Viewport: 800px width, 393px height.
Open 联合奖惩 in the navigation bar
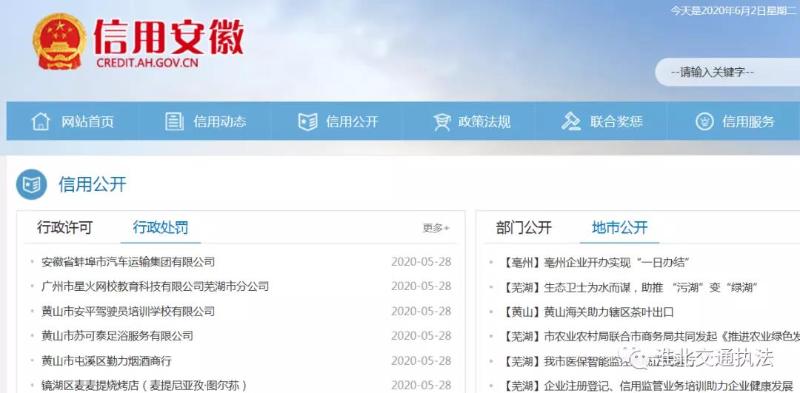tap(602, 121)
